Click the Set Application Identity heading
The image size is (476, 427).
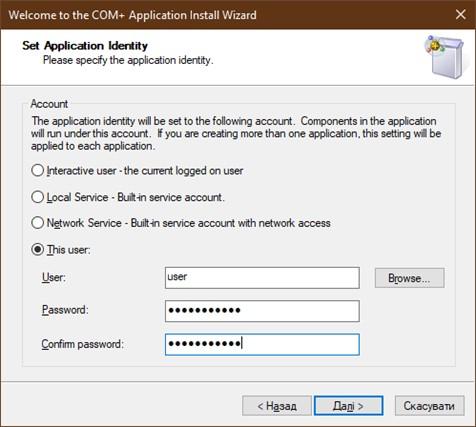(x=85, y=46)
